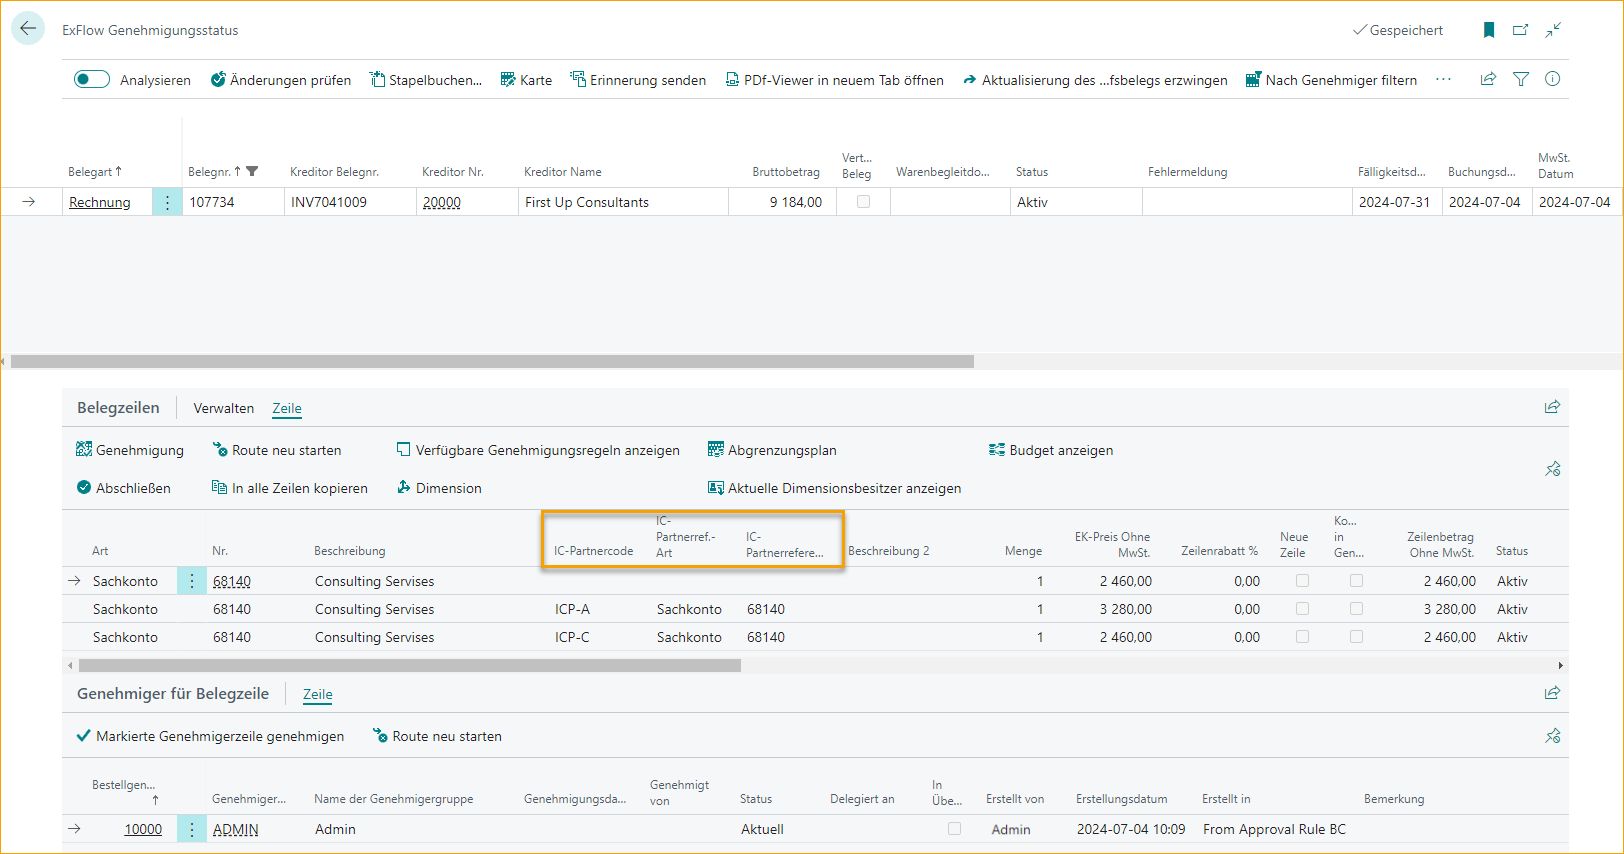Select Zeile tab under Genehmiger für Belegzeile
Image resolution: width=1624 pixels, height=854 pixels.
317,694
